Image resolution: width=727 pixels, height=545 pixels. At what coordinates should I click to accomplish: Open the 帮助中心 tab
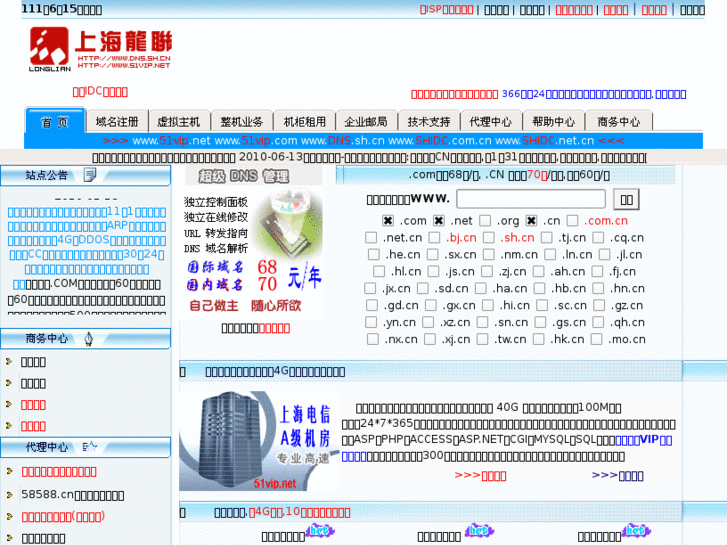pos(554,122)
